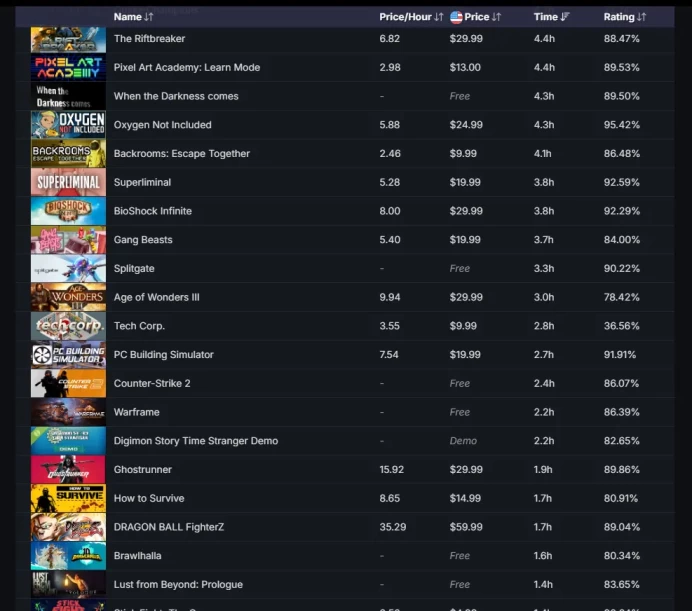
Task: Click The Riftbreaker game thumbnail
Action: [68, 39]
